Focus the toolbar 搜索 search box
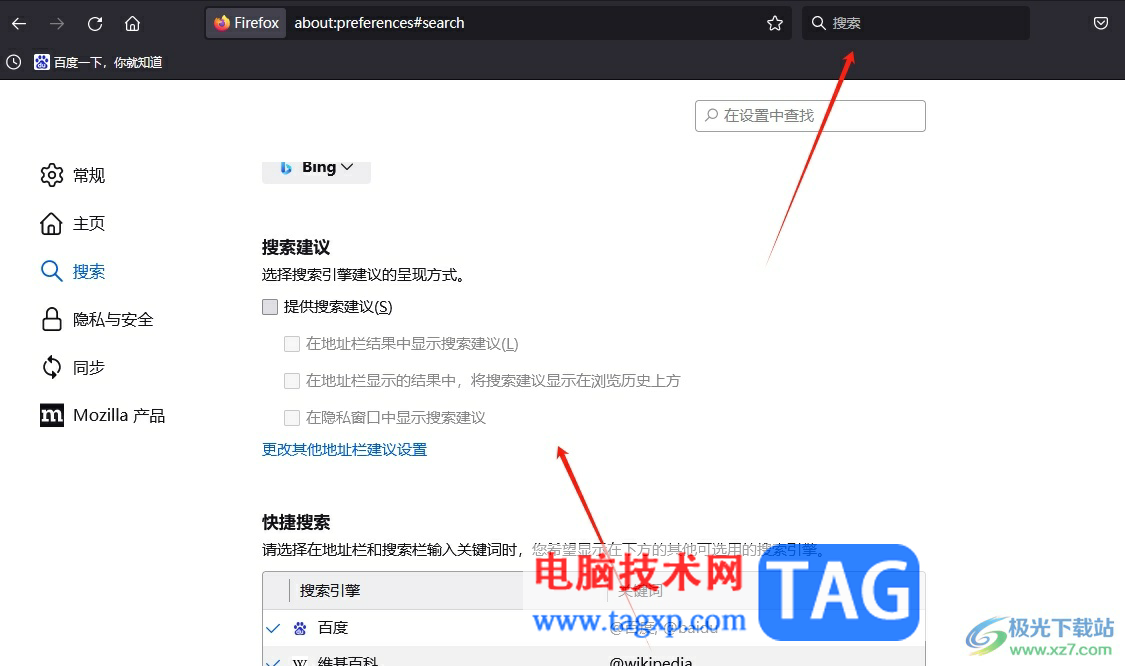 pos(915,23)
